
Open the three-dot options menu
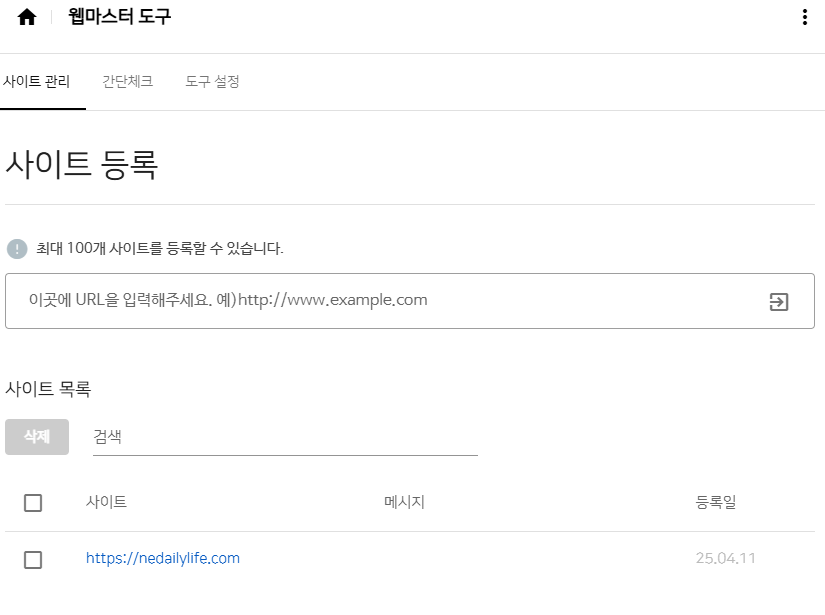click(x=805, y=17)
